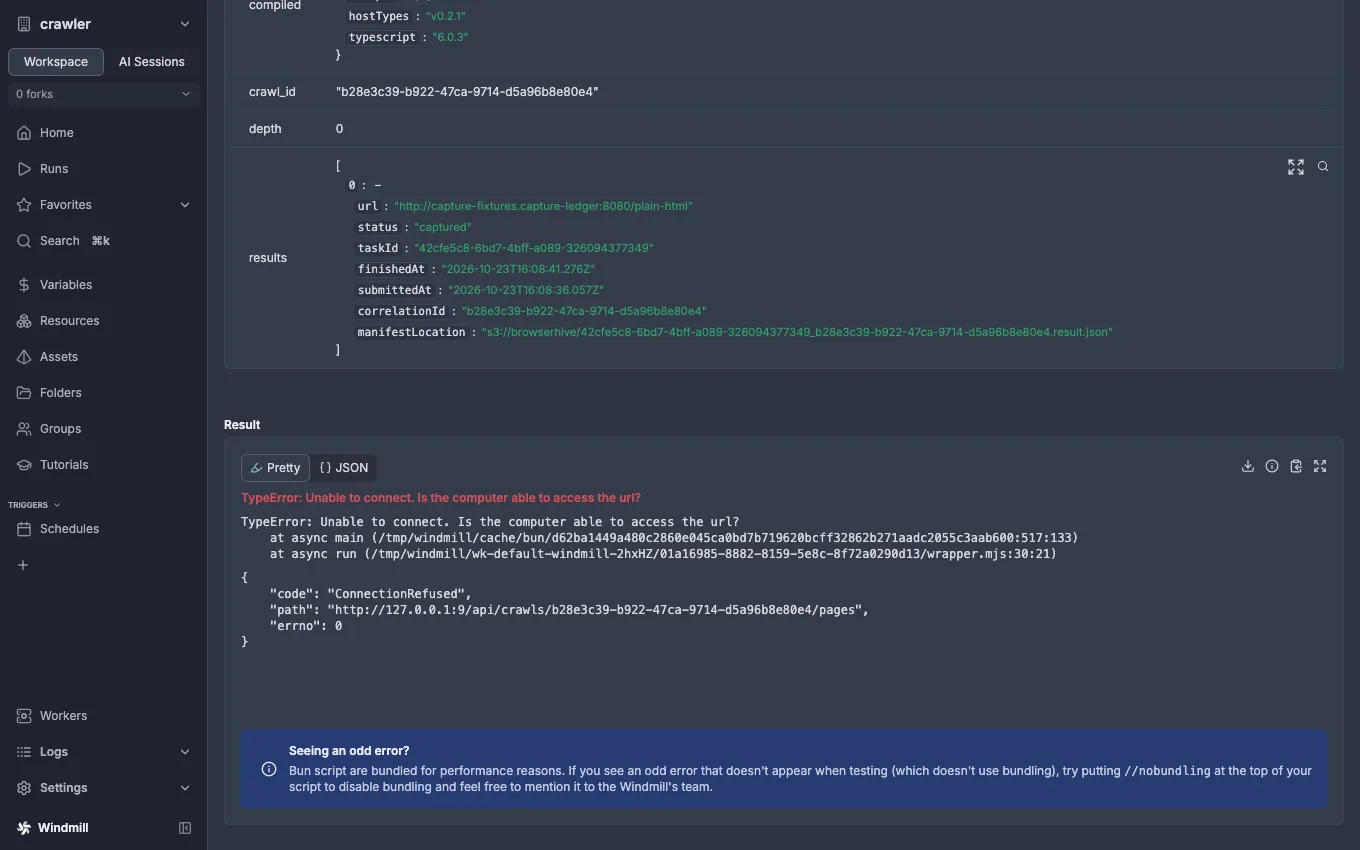The width and height of the screenshot is (1360, 850).
Task: Click the Logs list icon
Action: [x=25, y=752]
